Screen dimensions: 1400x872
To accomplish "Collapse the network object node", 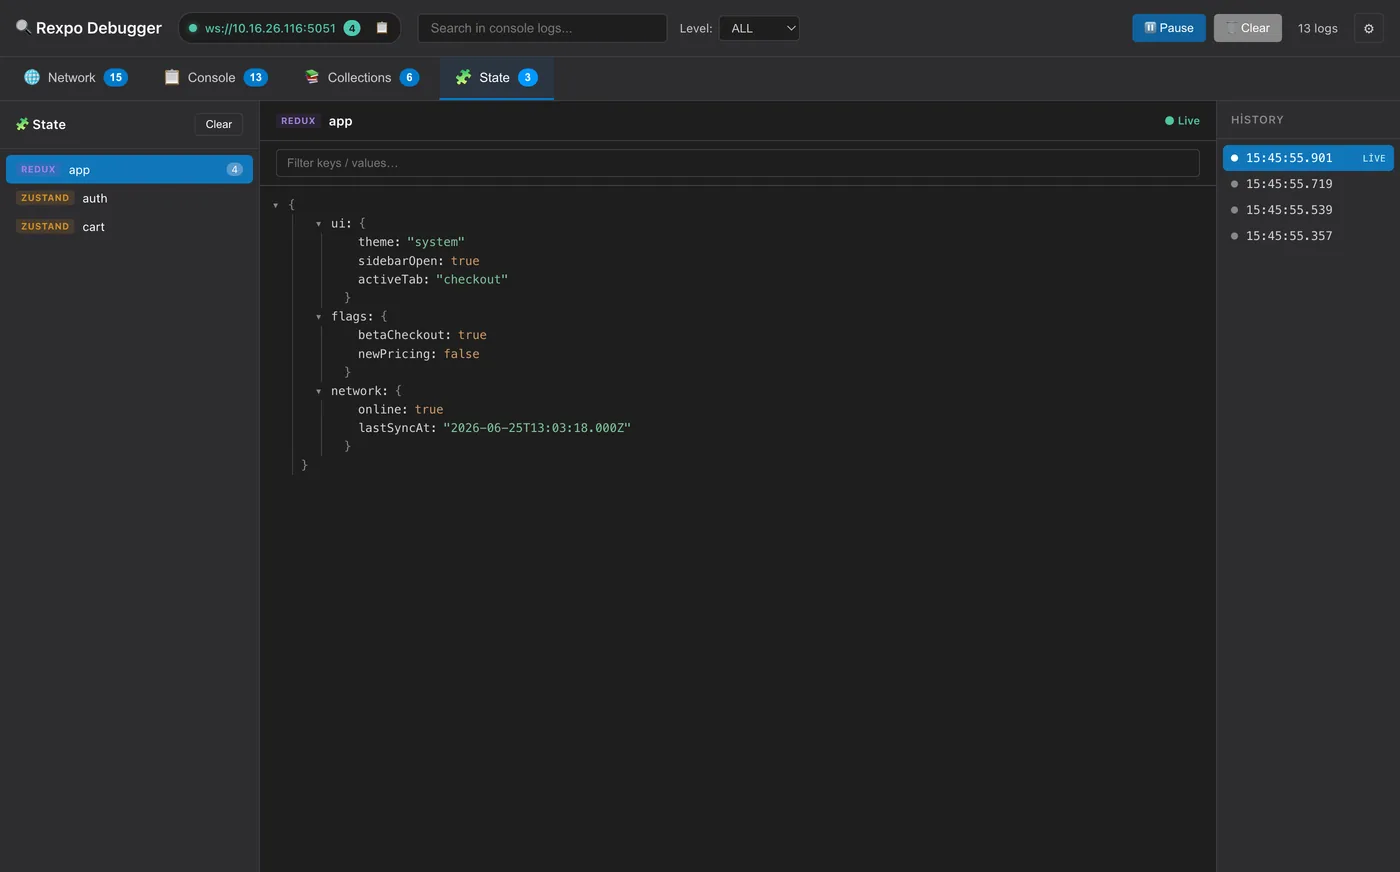I will [x=319, y=391].
